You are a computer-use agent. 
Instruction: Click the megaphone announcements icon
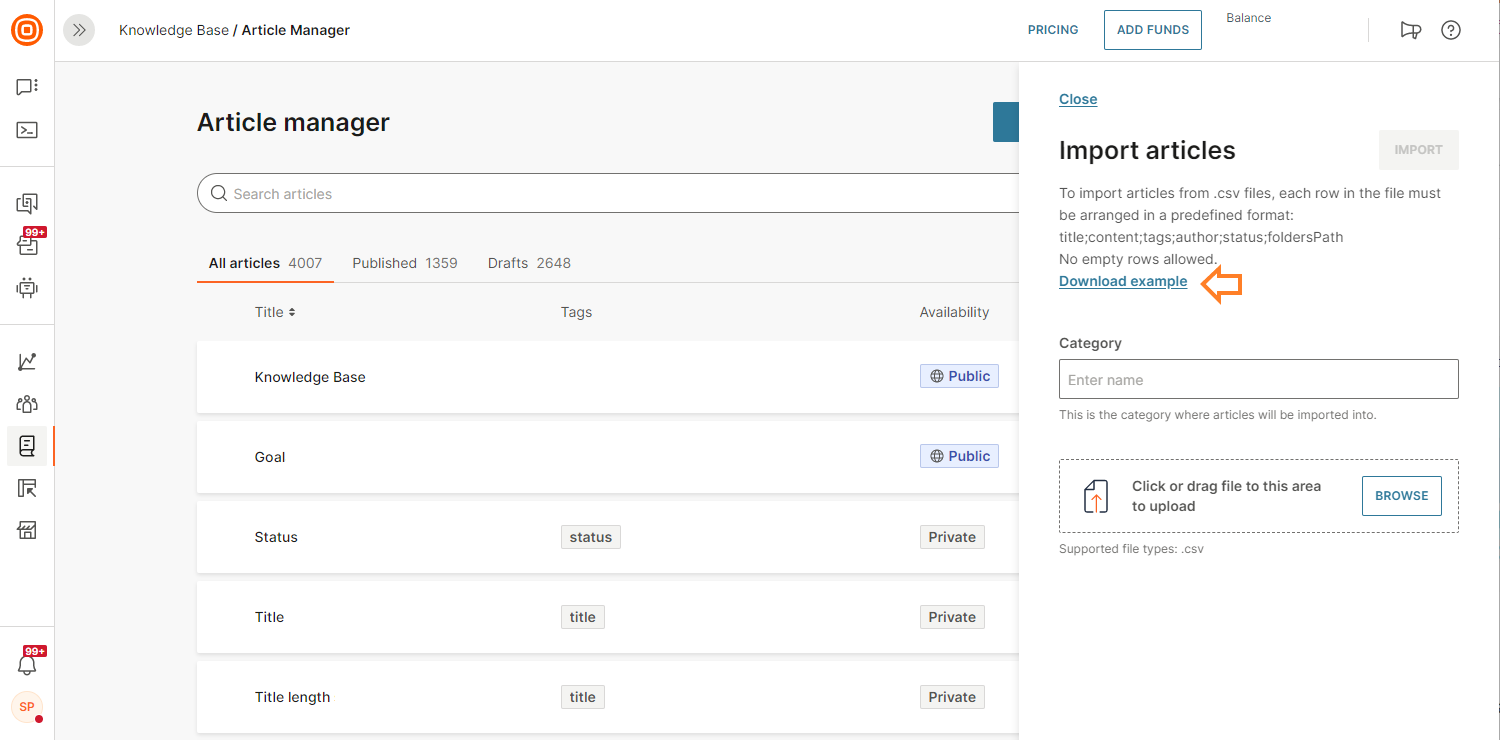click(1410, 30)
